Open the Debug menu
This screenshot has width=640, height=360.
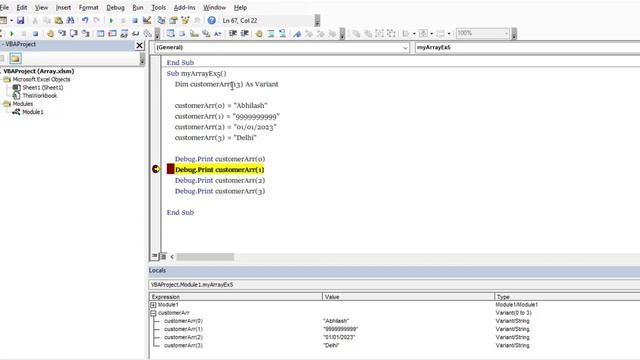coord(116,7)
